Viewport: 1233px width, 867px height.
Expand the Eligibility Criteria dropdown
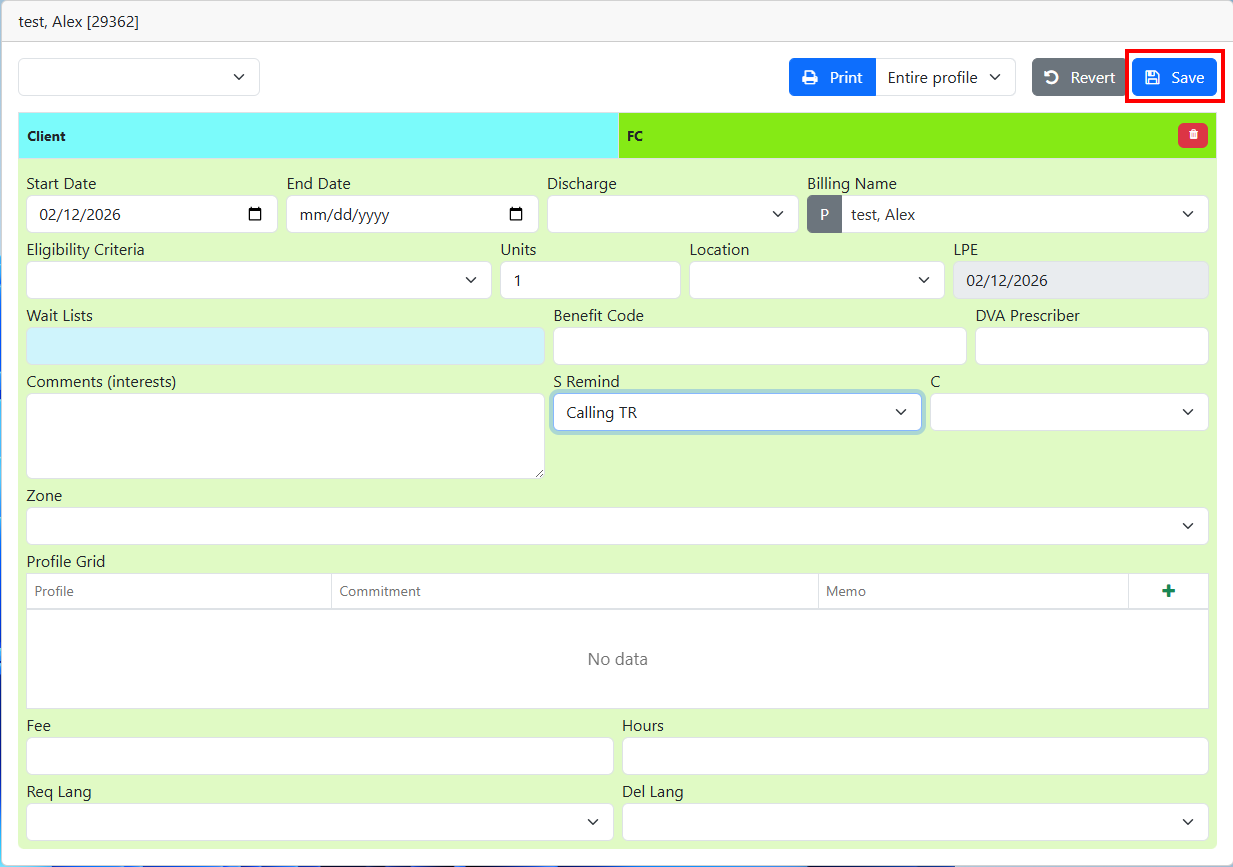click(x=258, y=280)
